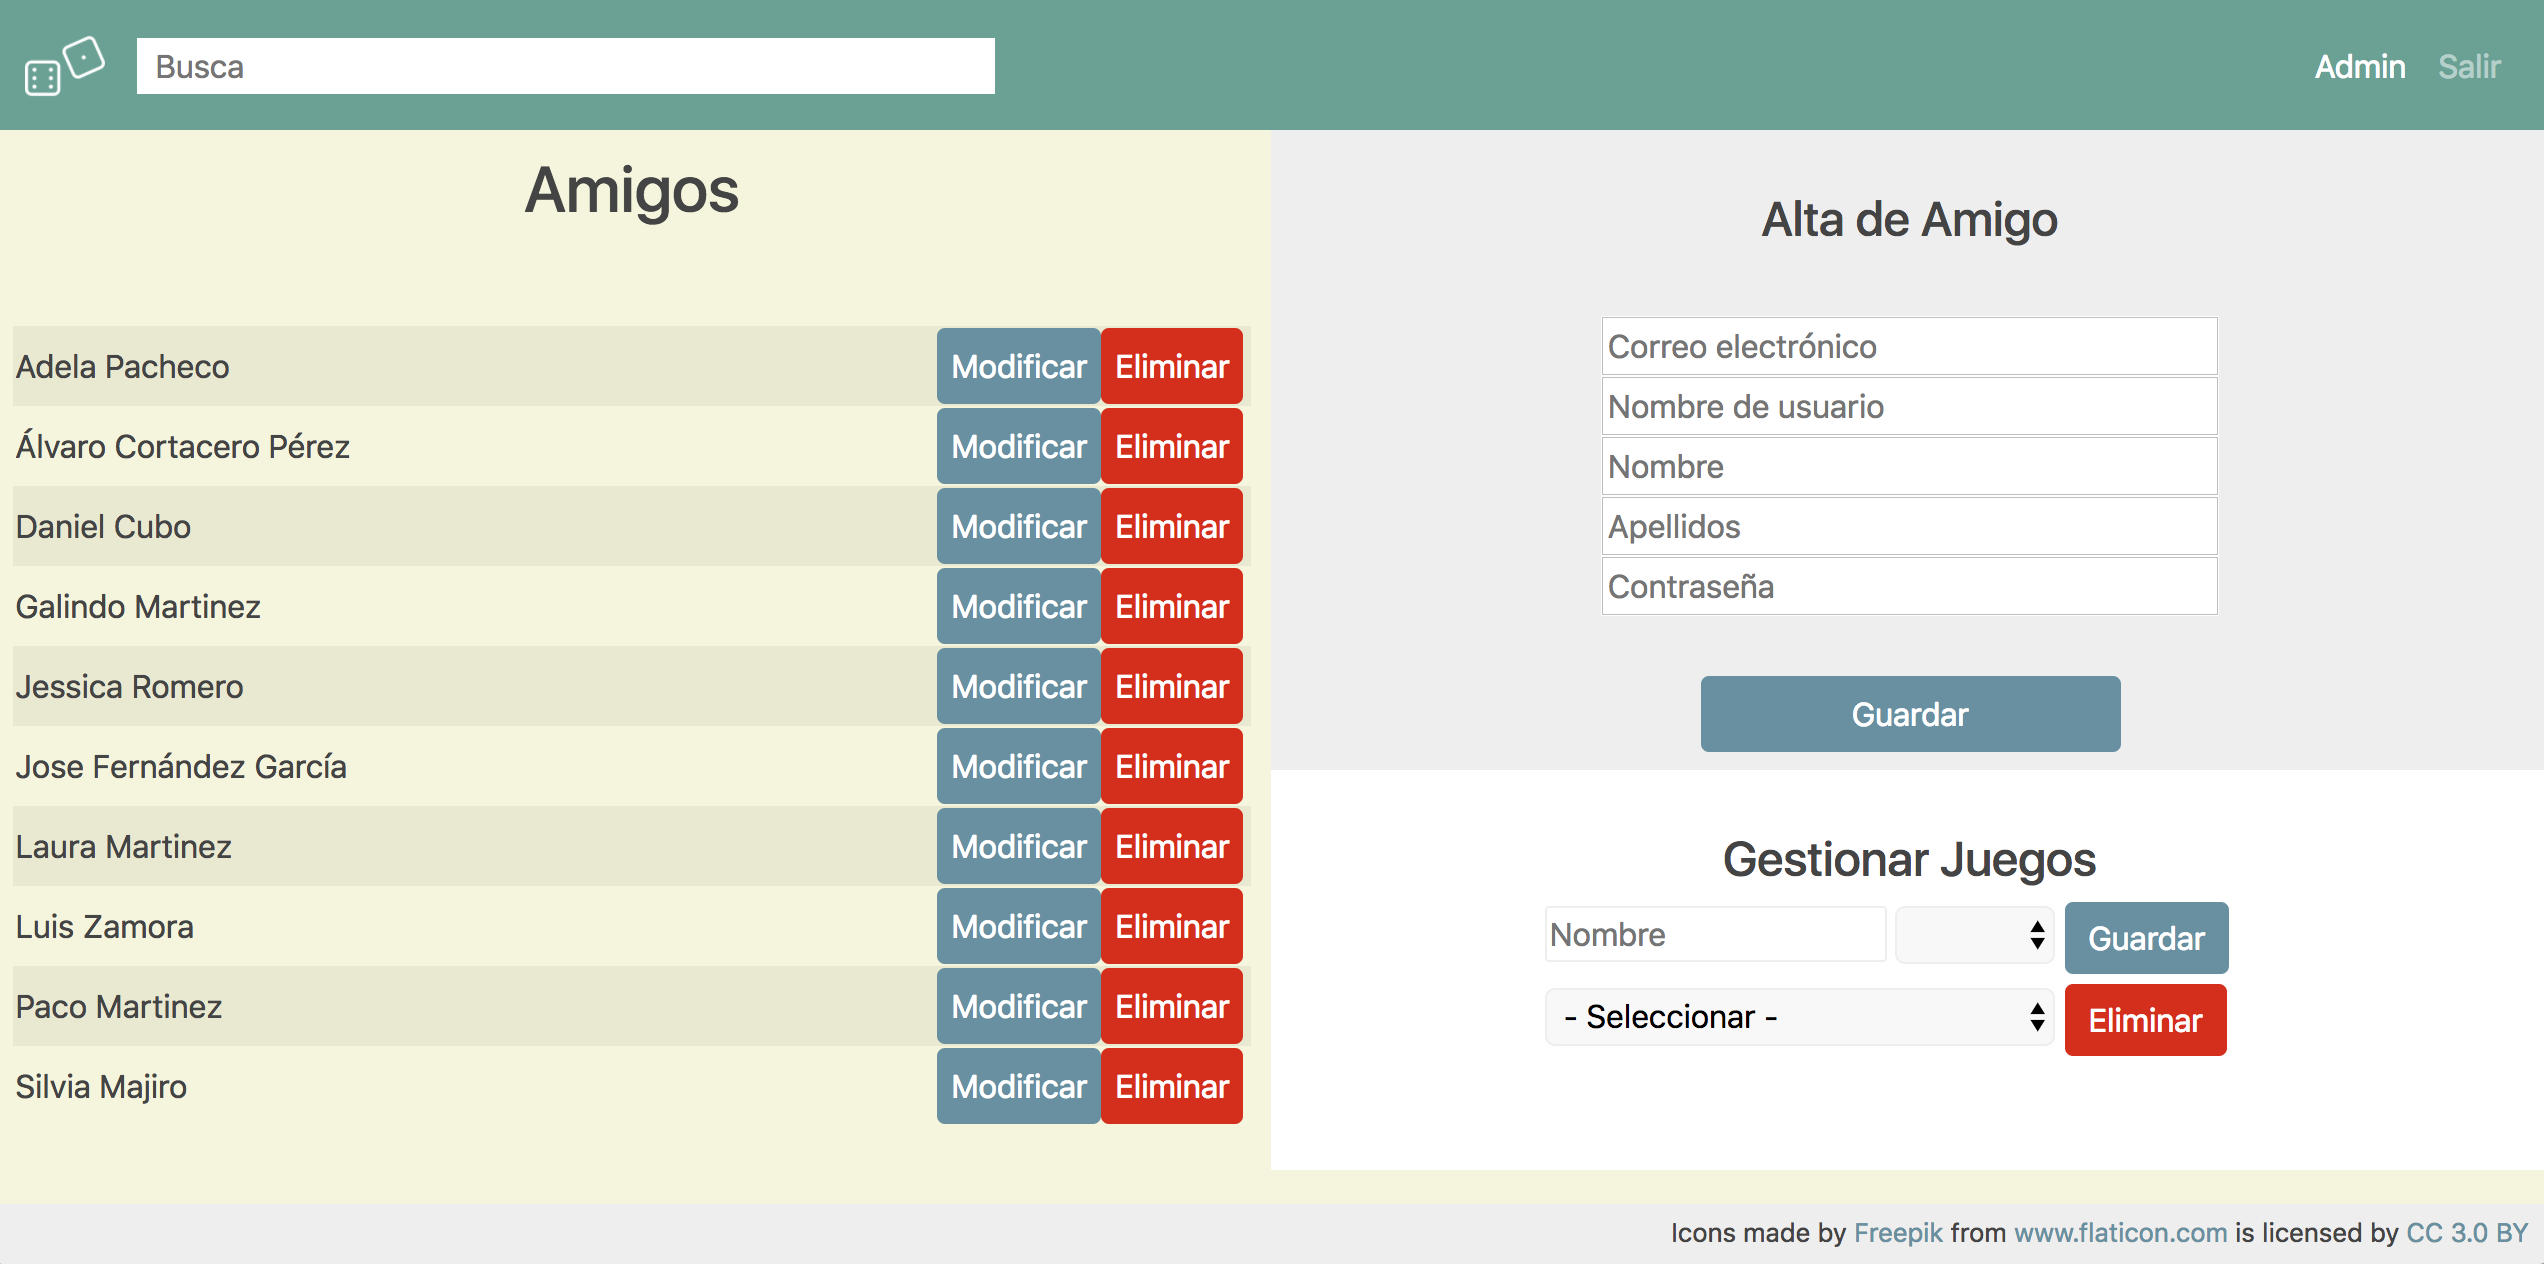Remove Silvia Majiro with Eliminar

coord(1171,1087)
